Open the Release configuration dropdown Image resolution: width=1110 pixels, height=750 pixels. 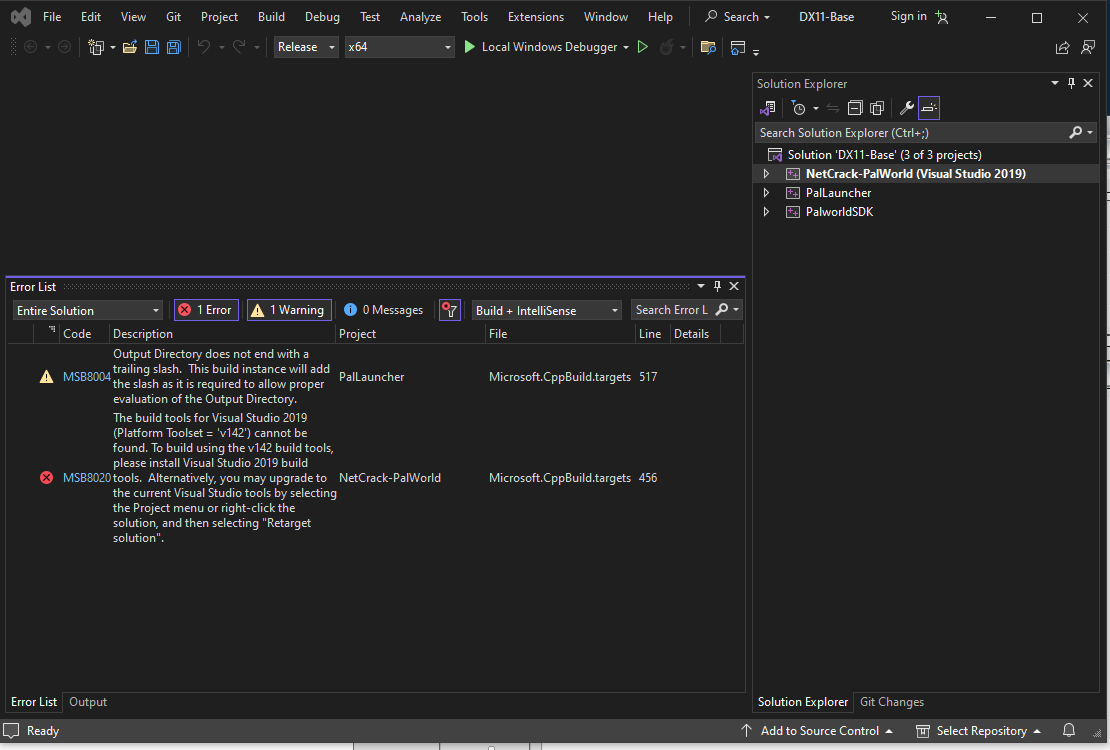[306, 47]
